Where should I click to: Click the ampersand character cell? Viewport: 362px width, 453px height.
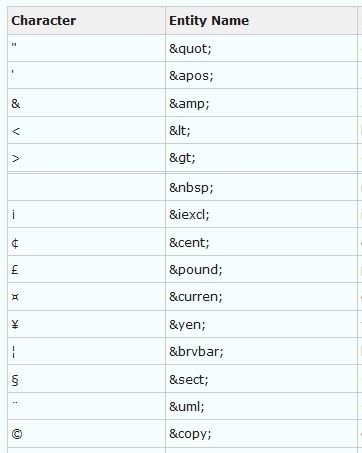pyautogui.click(x=86, y=103)
